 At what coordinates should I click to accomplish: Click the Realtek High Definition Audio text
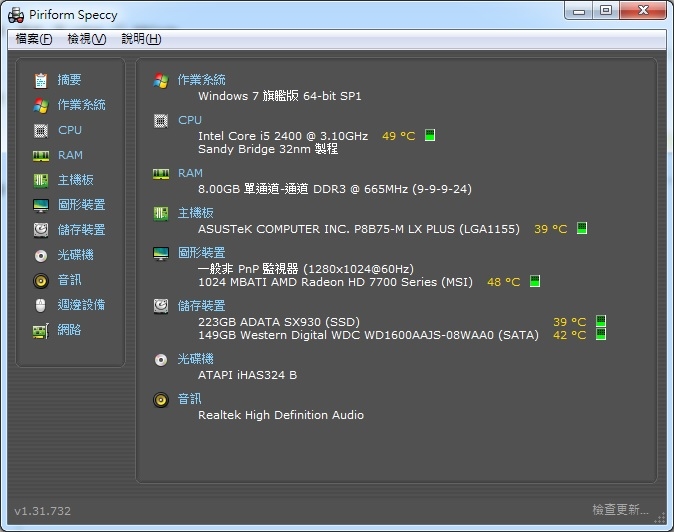(x=281, y=415)
